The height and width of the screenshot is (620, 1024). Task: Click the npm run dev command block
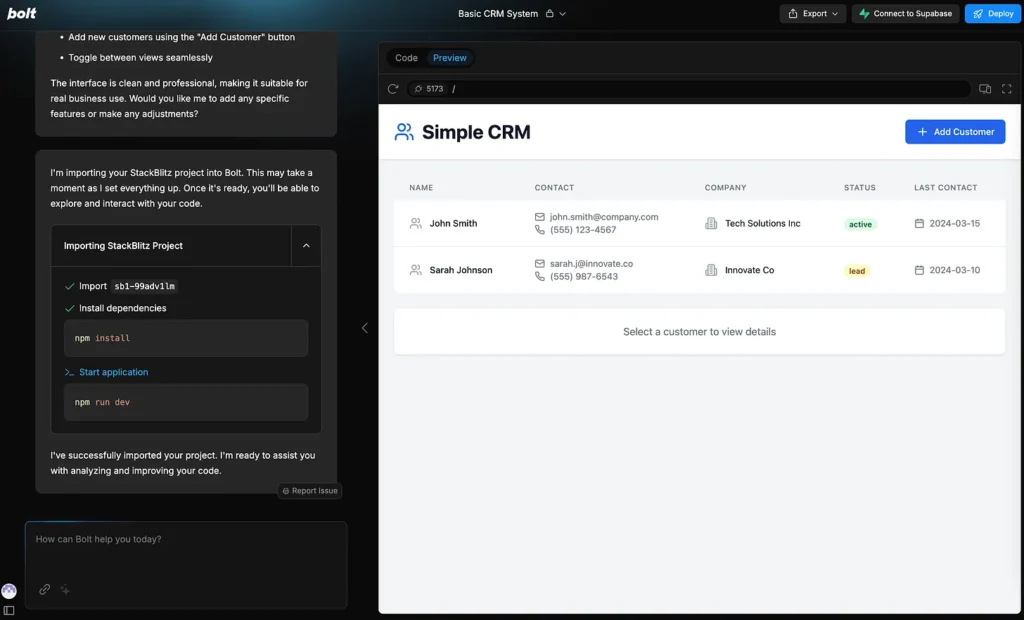coord(186,402)
